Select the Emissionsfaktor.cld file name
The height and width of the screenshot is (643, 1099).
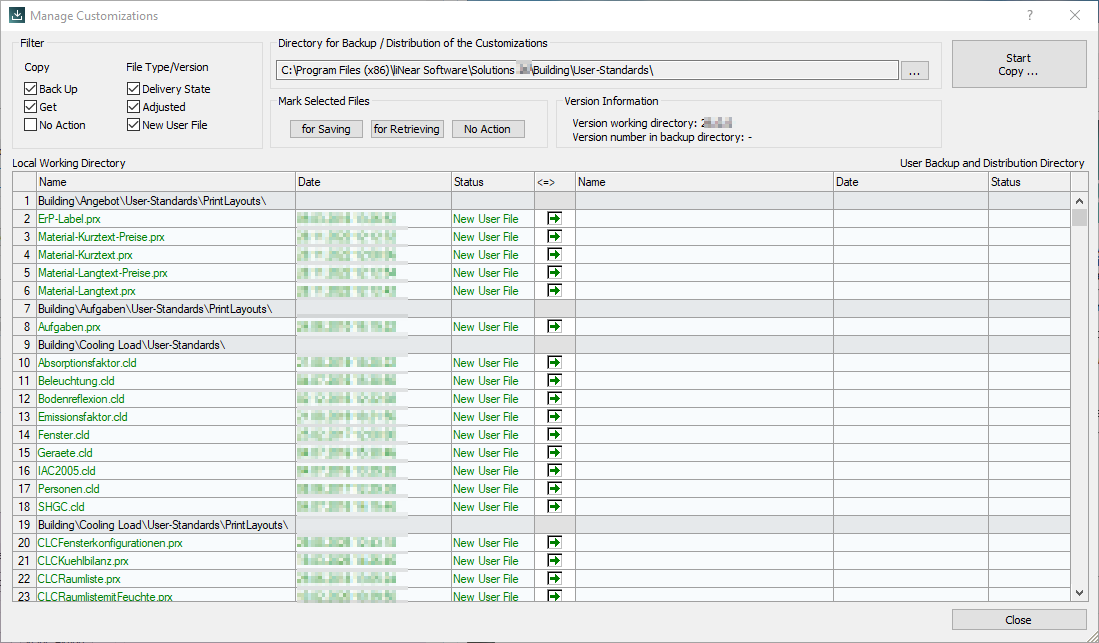[x=83, y=417]
